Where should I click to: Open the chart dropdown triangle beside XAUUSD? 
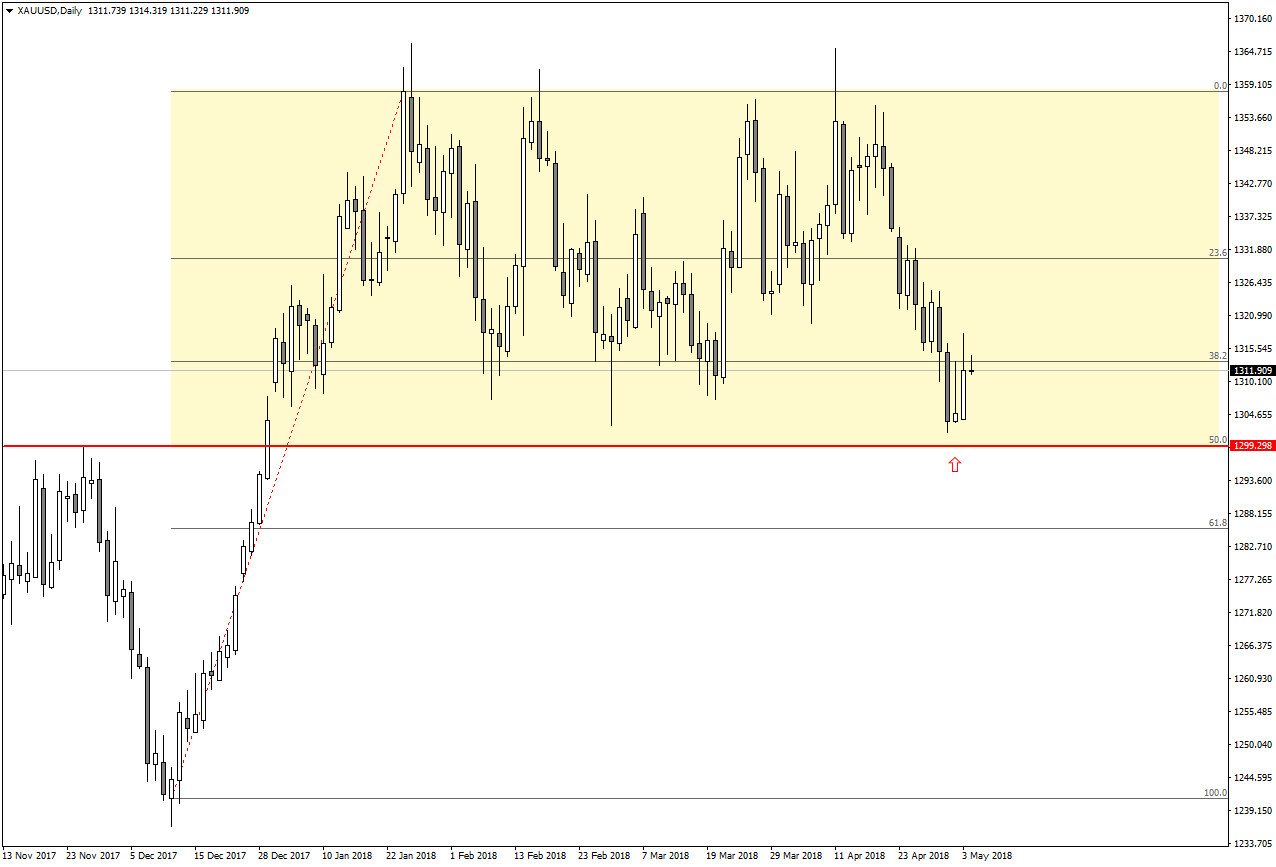pyautogui.click(x=9, y=11)
